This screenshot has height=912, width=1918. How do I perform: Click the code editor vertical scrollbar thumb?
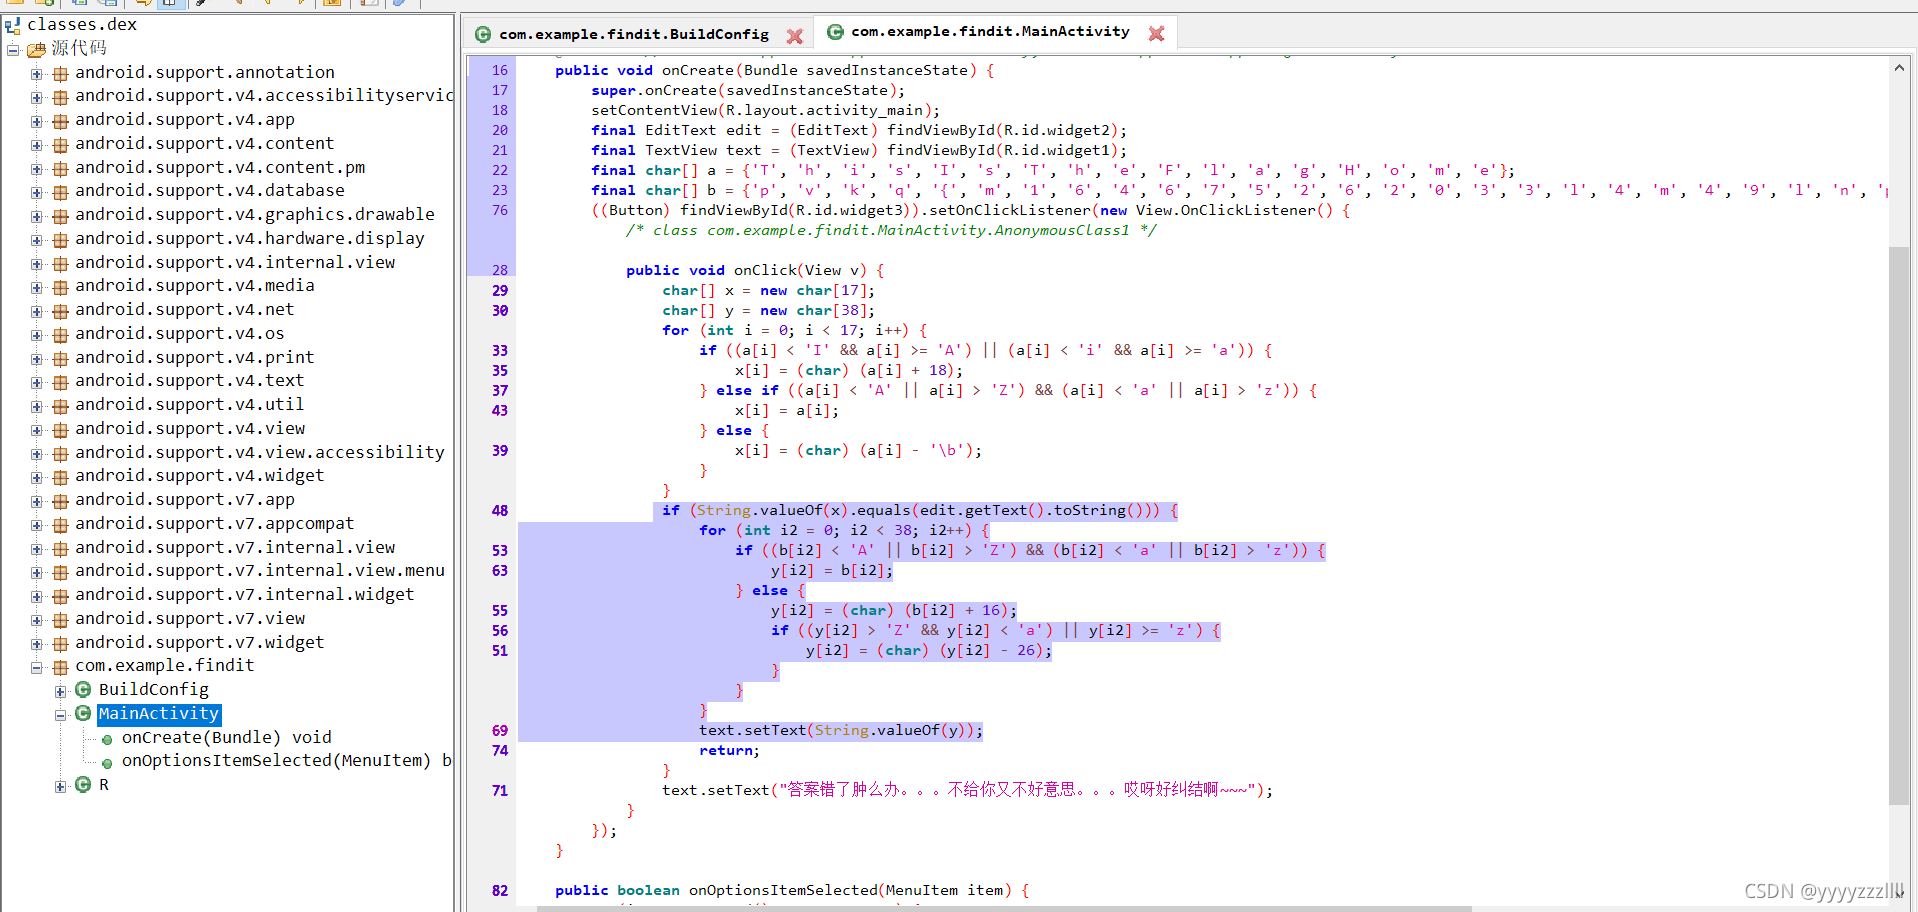[1899, 526]
